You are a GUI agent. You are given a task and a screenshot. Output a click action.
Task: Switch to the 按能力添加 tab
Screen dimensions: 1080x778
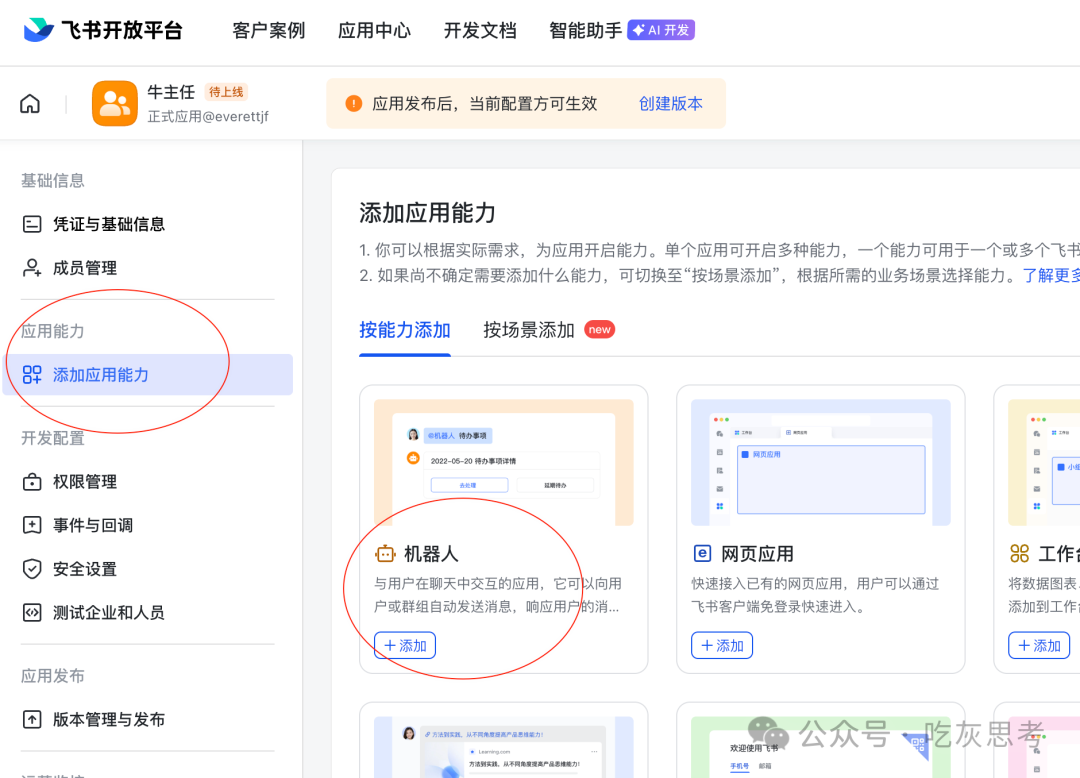[x=405, y=330]
